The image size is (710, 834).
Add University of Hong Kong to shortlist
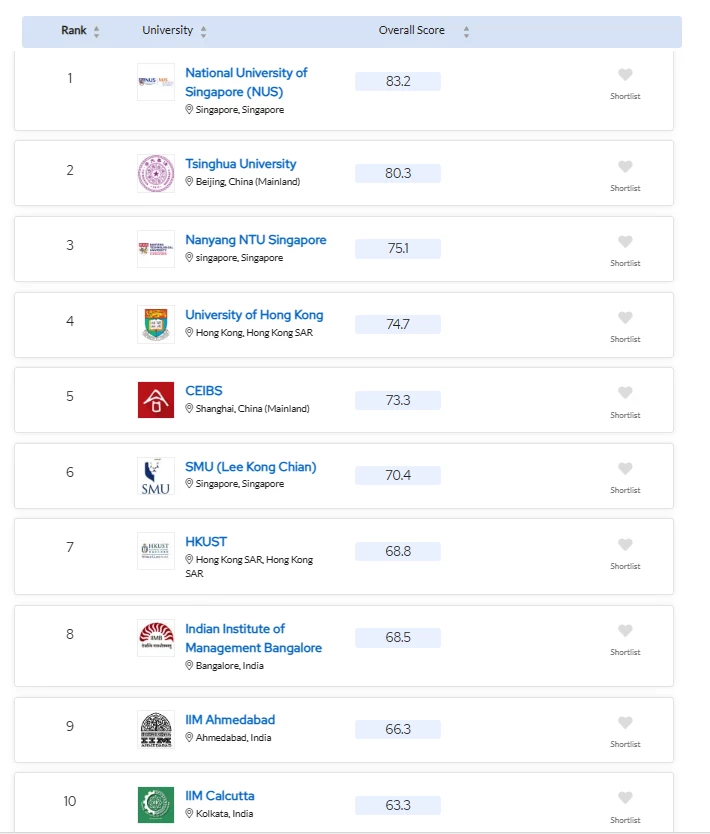(x=625, y=318)
